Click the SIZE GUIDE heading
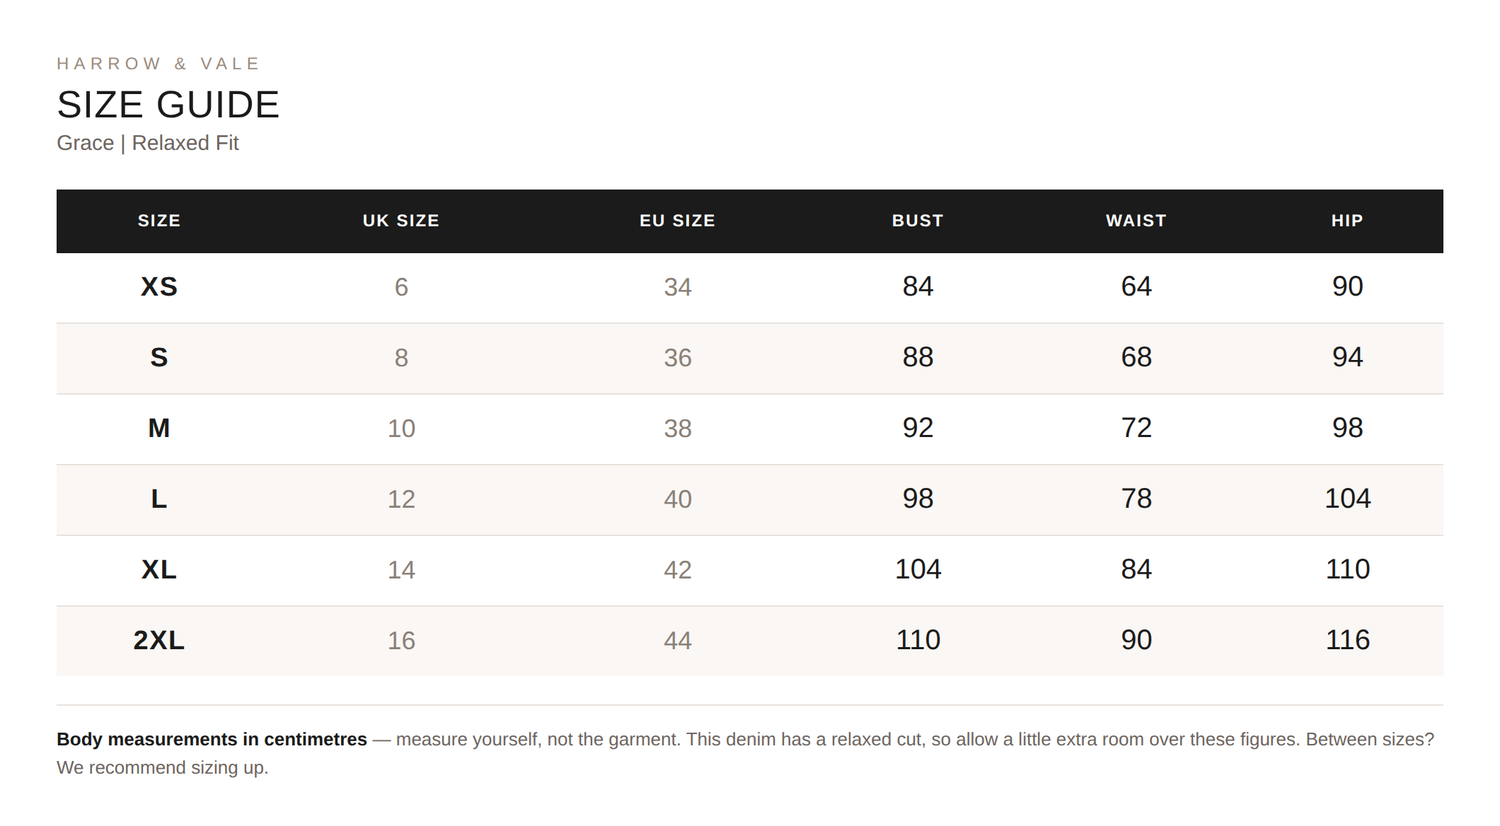This screenshot has width=1500, height=826. tap(168, 105)
